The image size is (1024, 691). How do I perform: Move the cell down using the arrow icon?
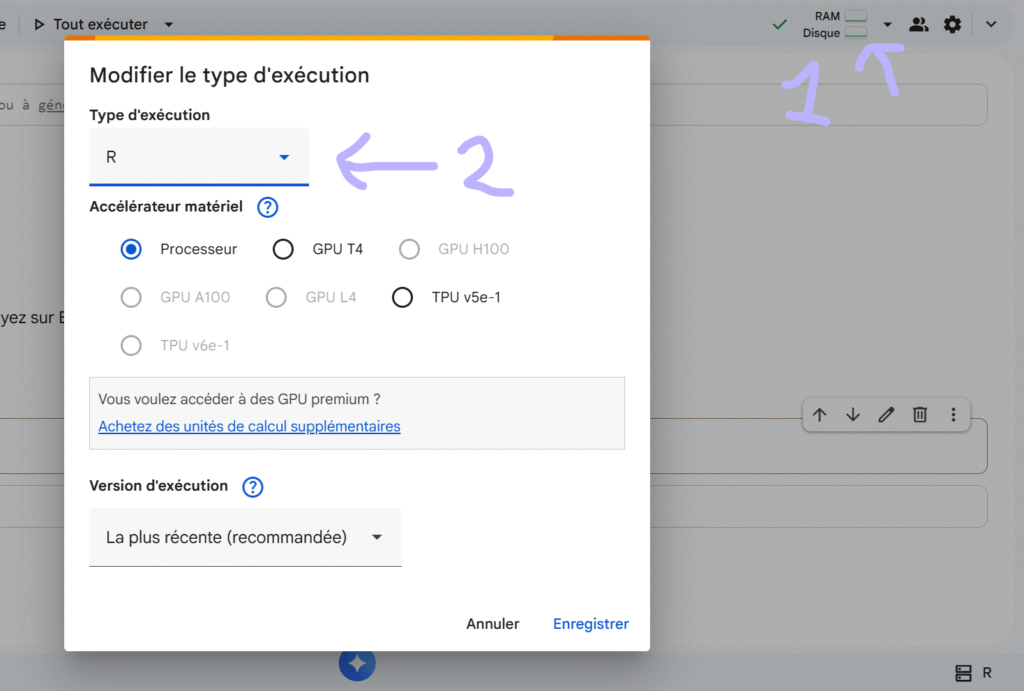(852, 414)
